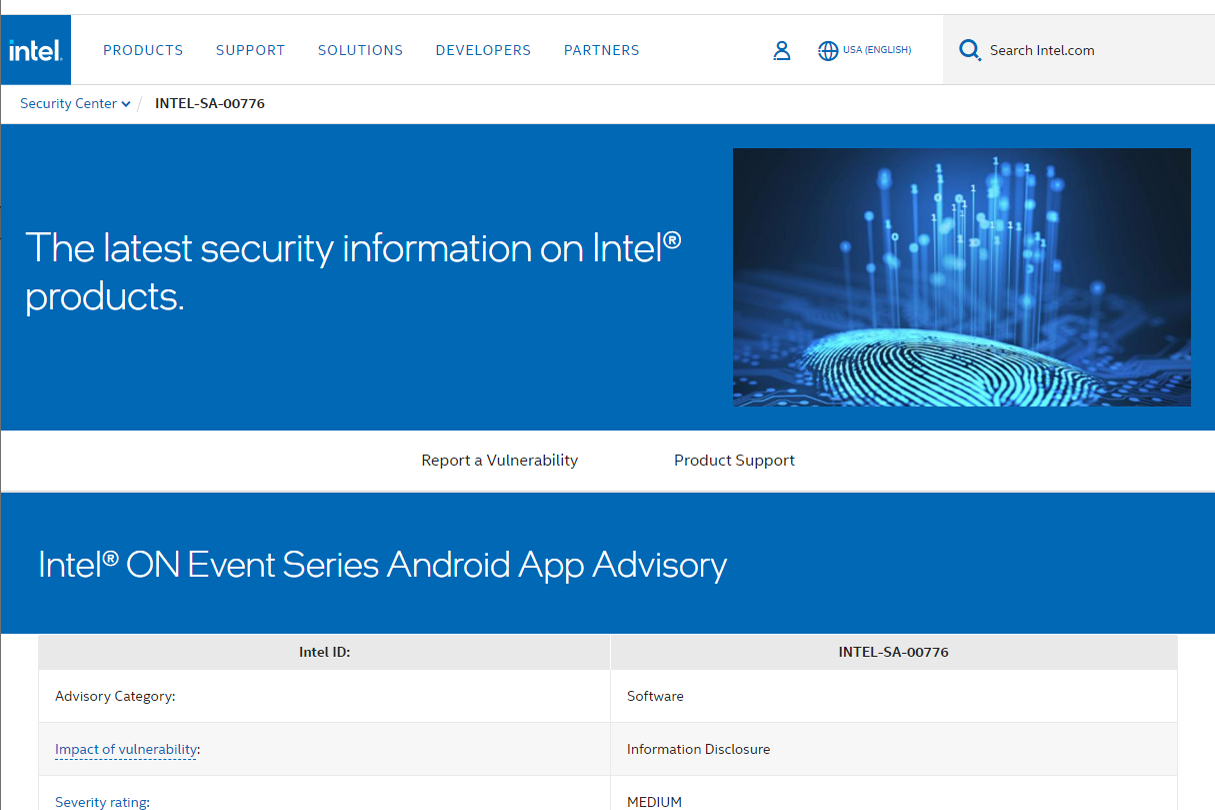Open the Security Center breadcrumb chevron

point(126,103)
